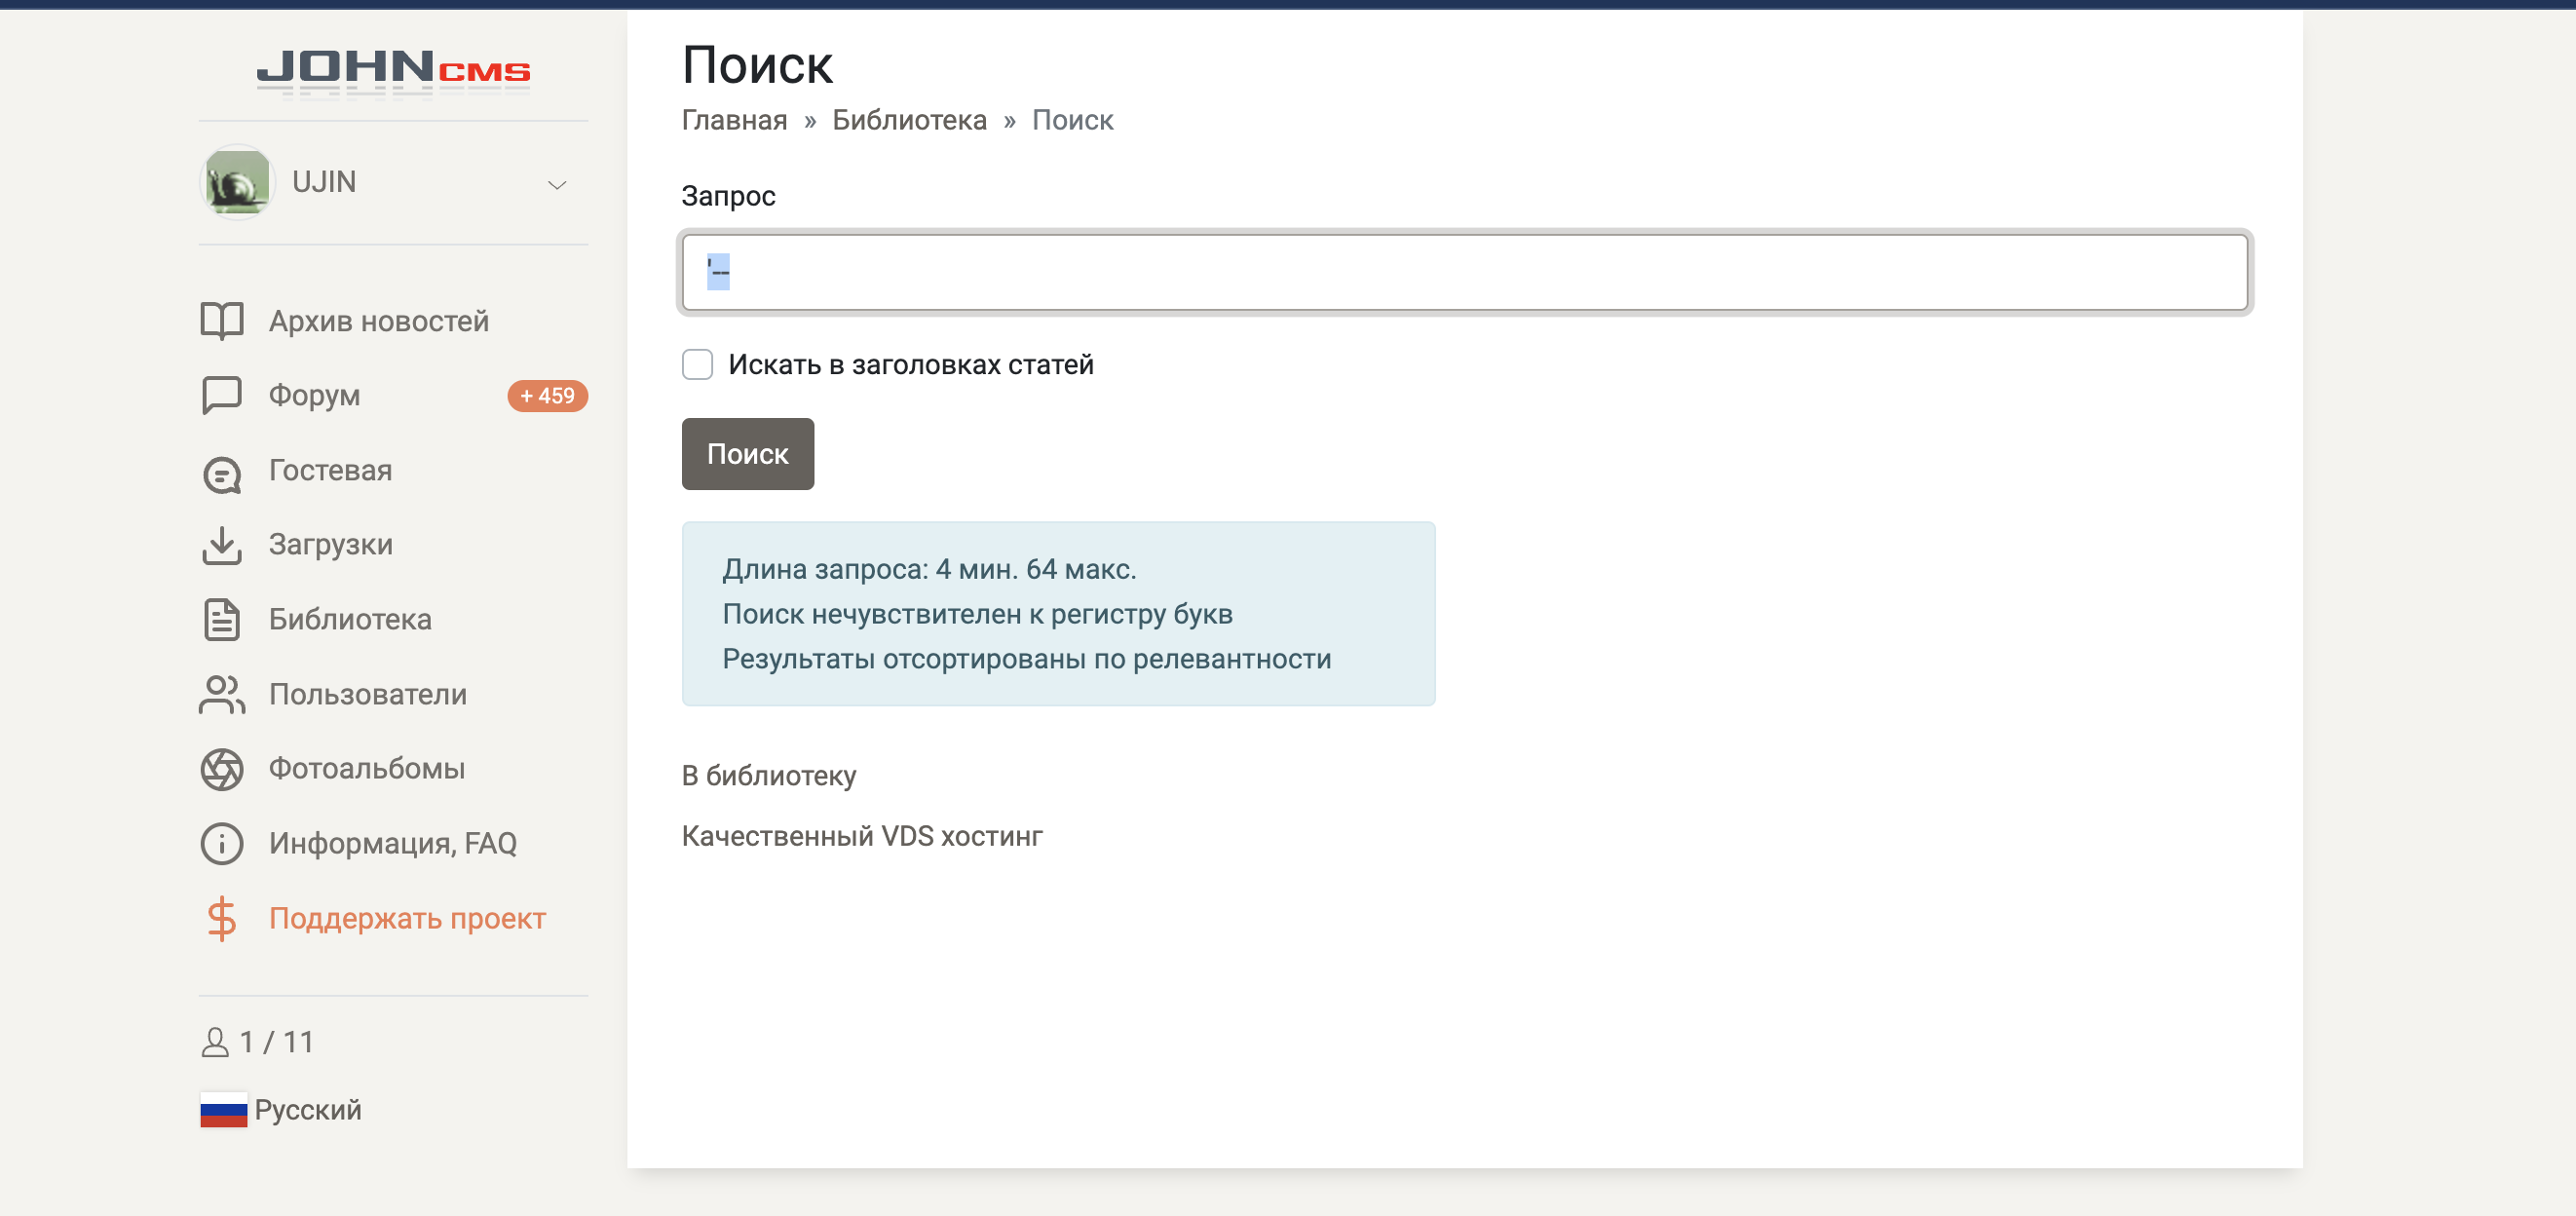The height and width of the screenshot is (1216, 2576).
Task: Click the open book icon for news archive
Action: click(221, 321)
